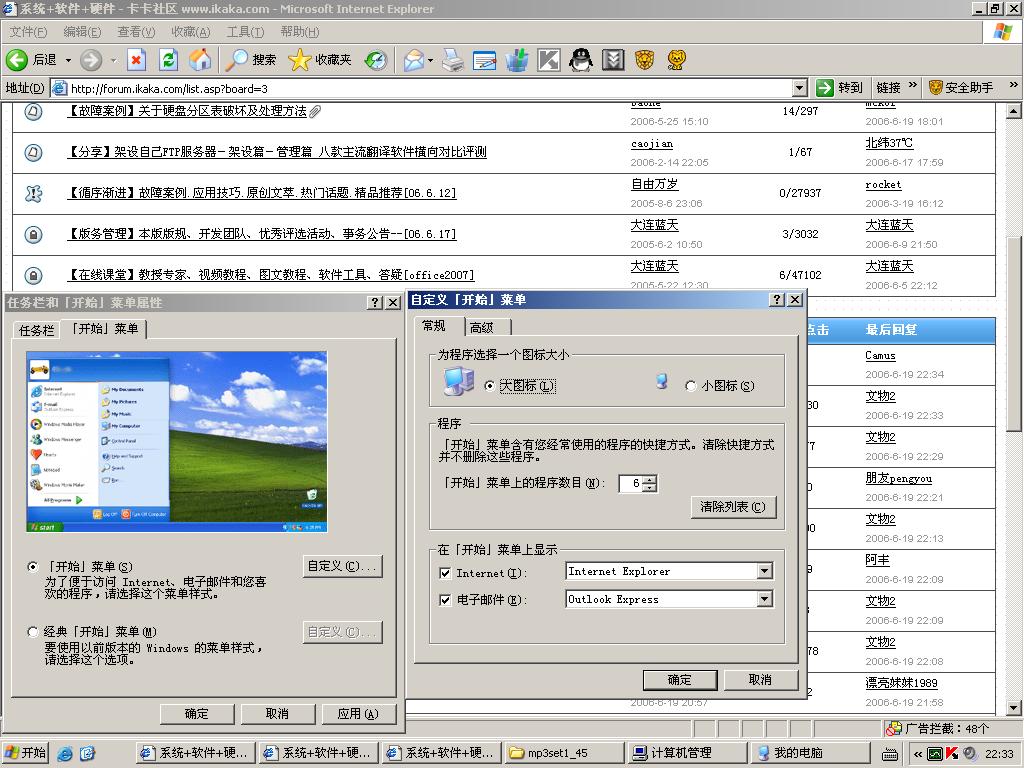Toggle the E-mail checkbox
This screenshot has width=1024, height=768.
tap(445, 601)
